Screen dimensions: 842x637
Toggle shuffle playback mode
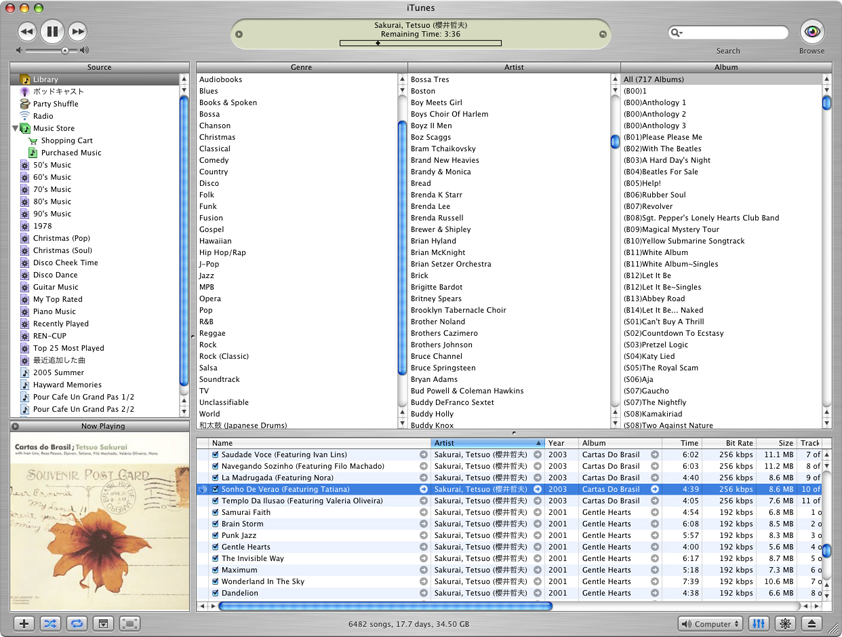pos(50,624)
